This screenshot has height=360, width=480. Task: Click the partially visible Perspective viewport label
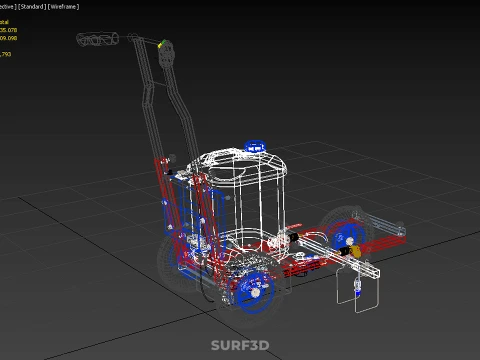[x=8, y=7]
